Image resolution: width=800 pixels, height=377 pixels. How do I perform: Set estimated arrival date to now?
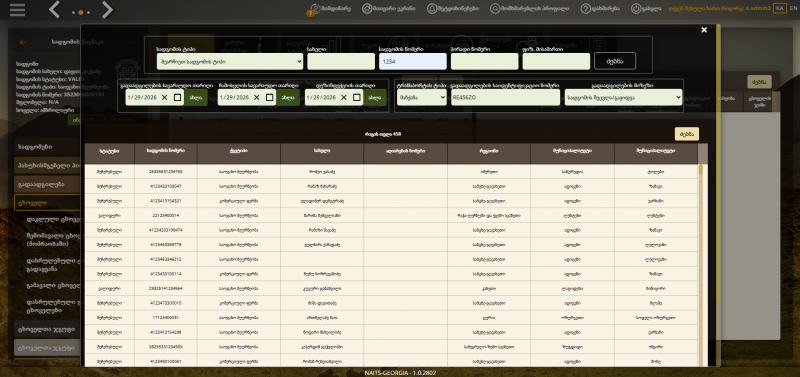pos(288,97)
